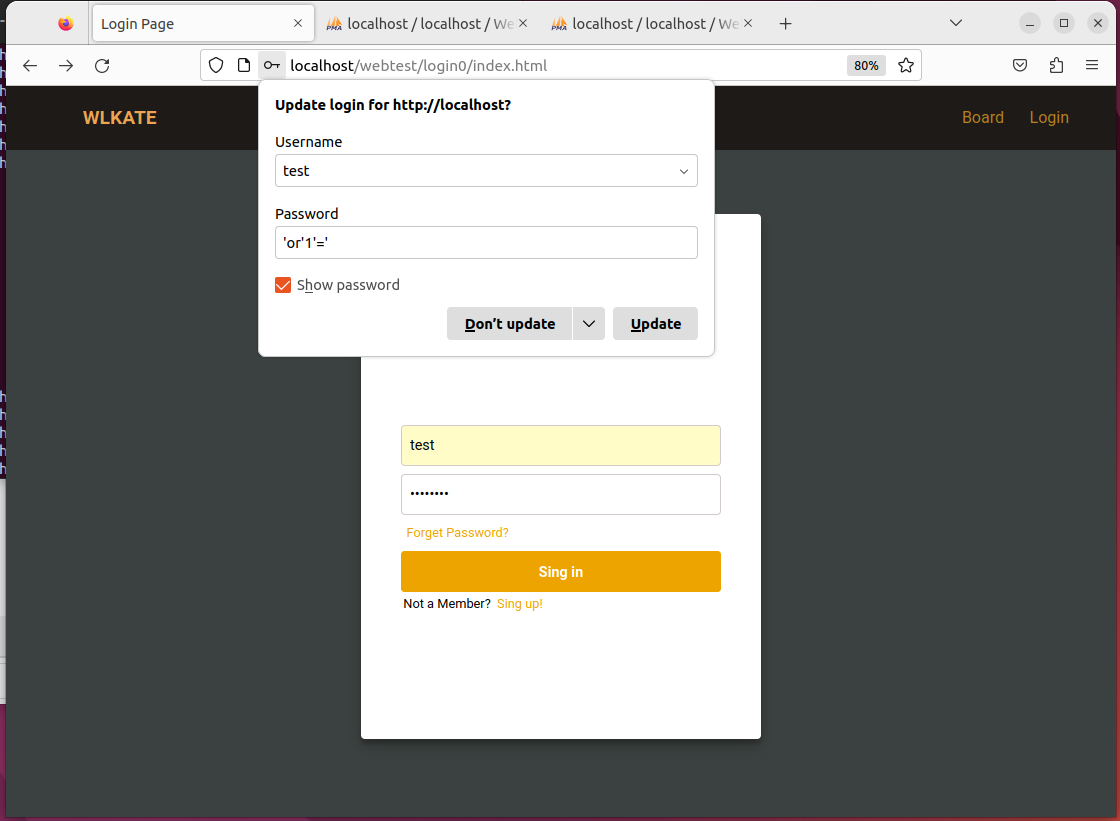This screenshot has height=821, width=1120.
Task: Open the Board nav link
Action: tap(982, 117)
